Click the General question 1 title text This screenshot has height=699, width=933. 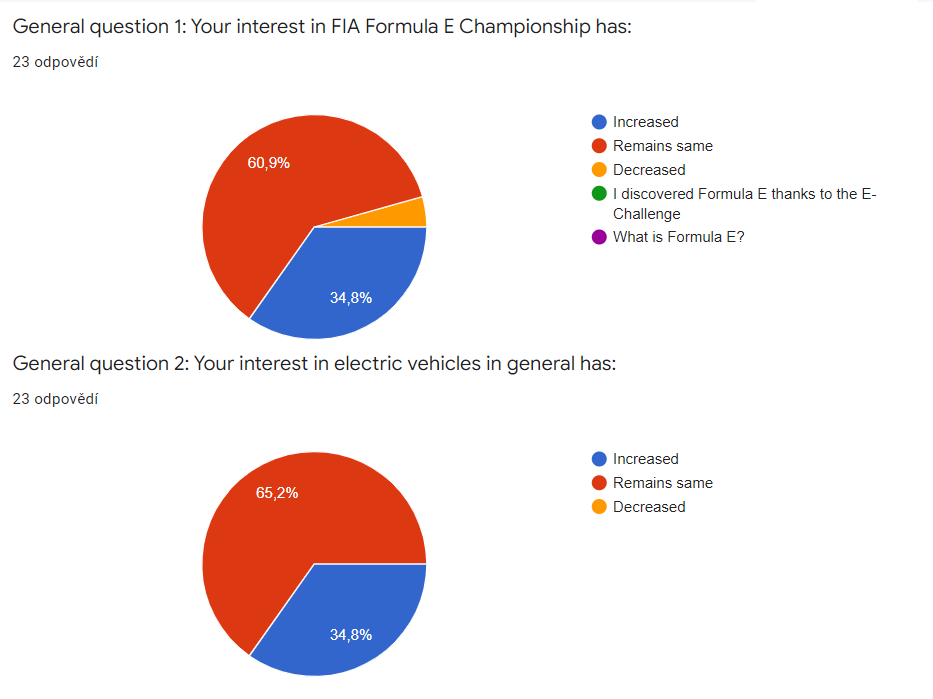322,26
